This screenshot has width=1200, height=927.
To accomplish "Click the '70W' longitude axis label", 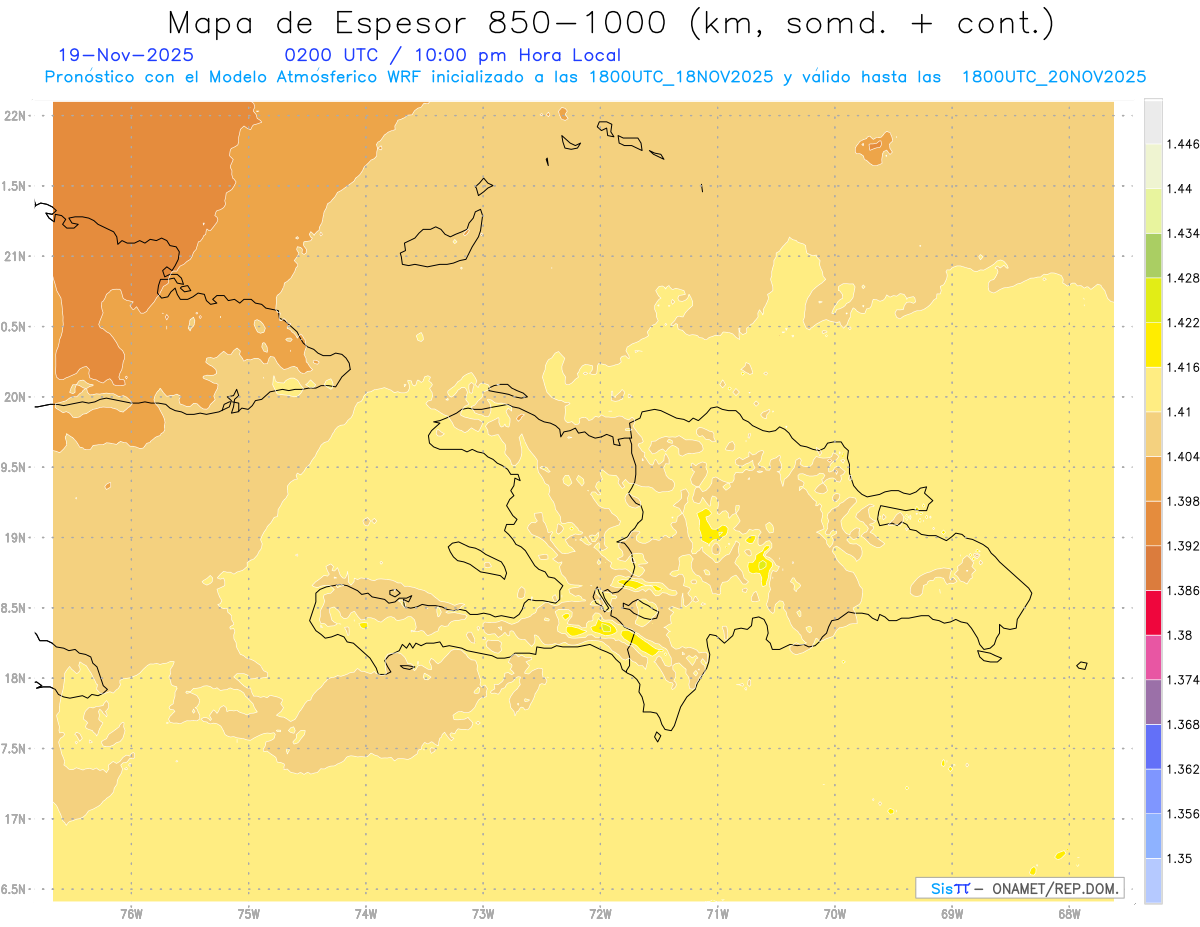I will point(835,913).
